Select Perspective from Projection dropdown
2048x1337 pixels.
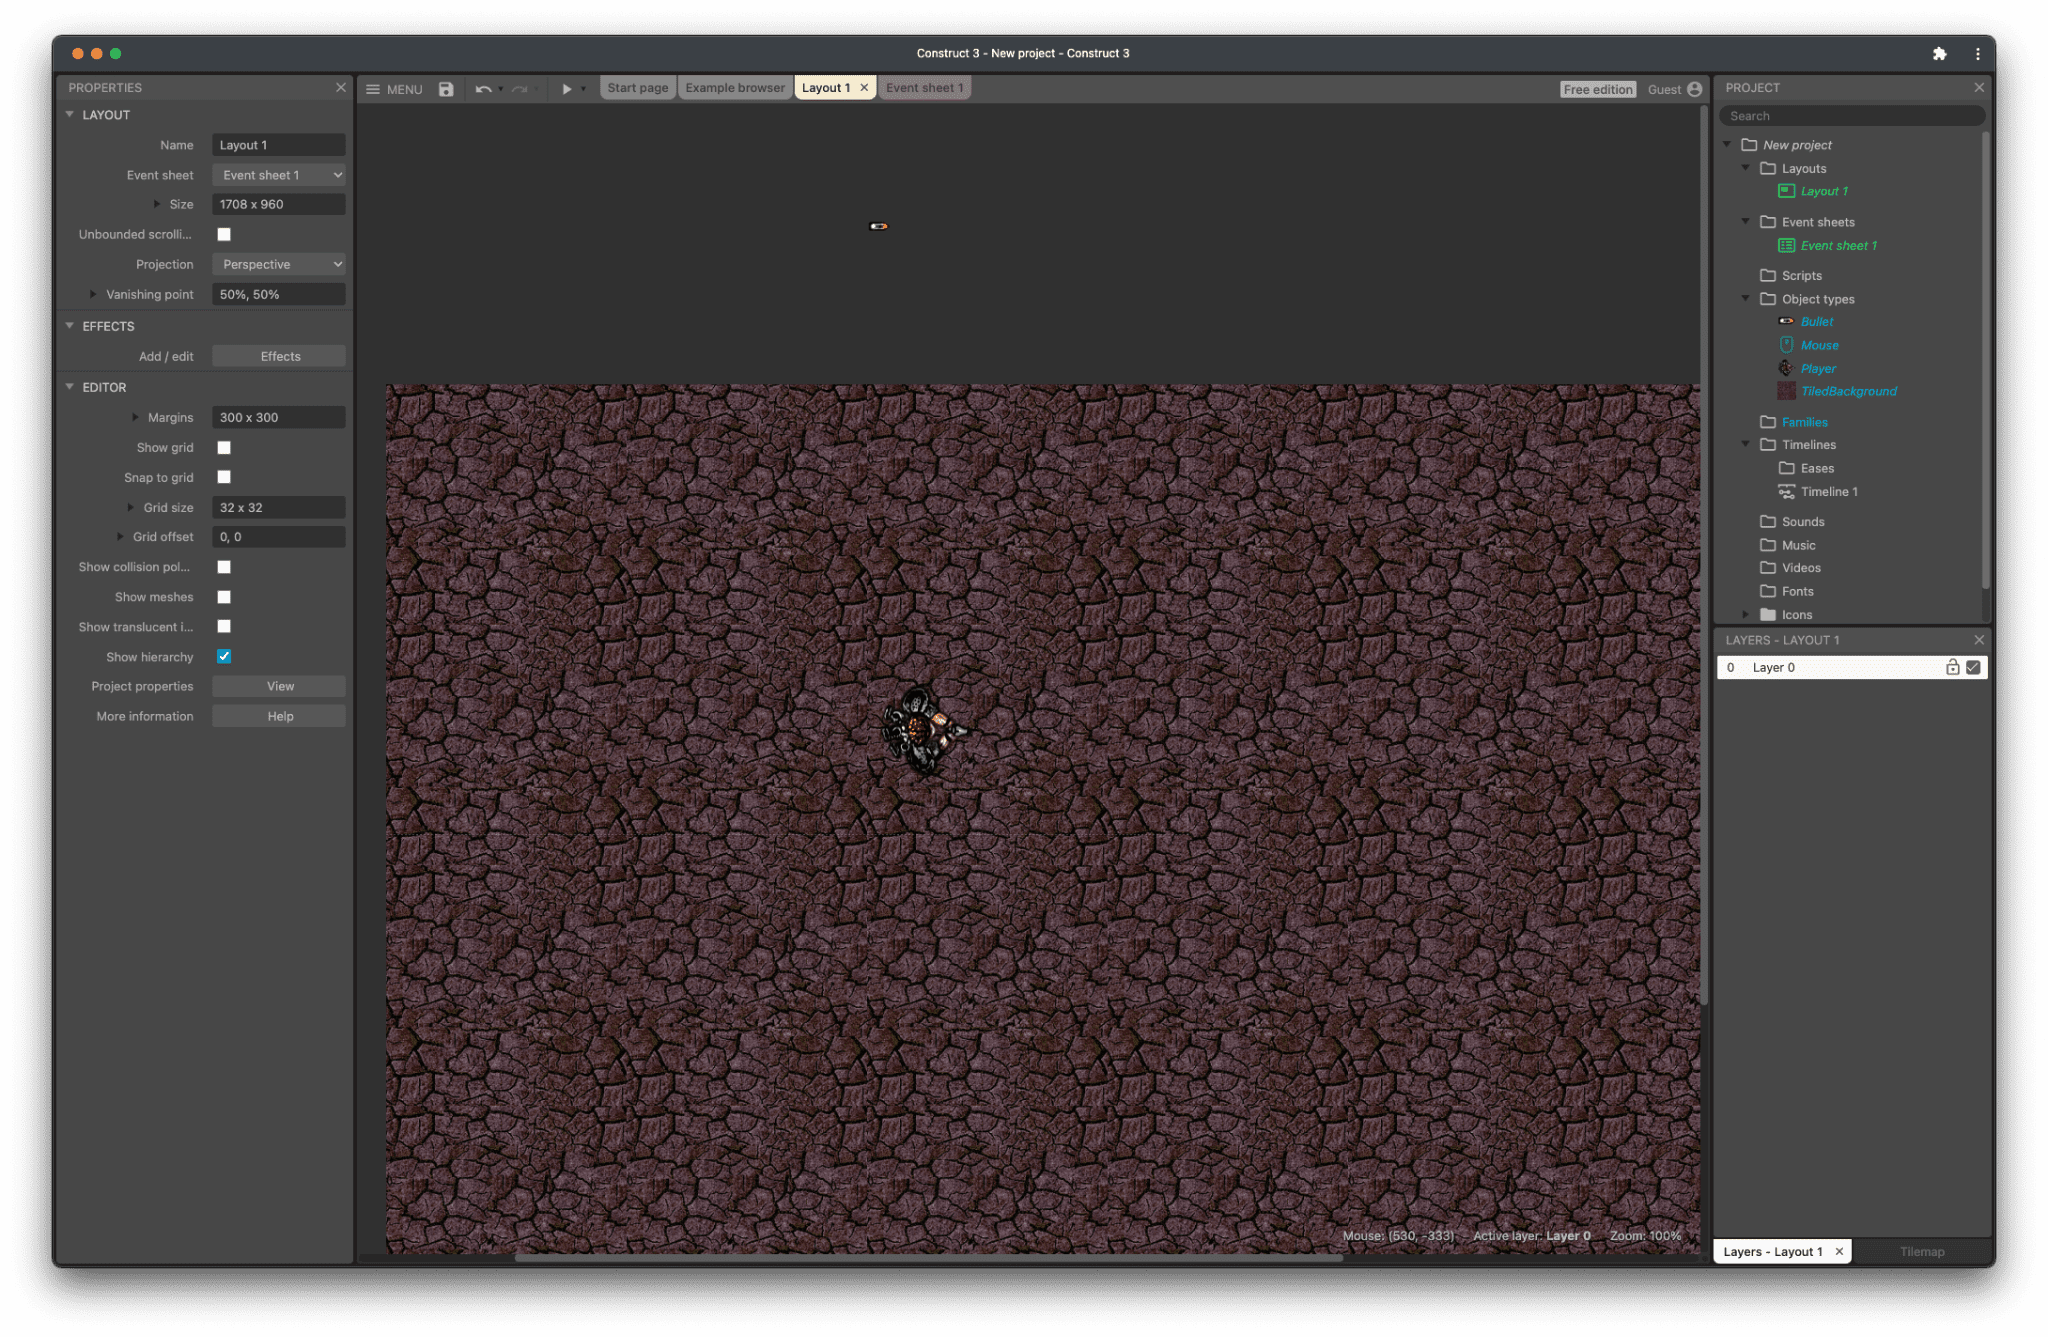[x=279, y=264]
